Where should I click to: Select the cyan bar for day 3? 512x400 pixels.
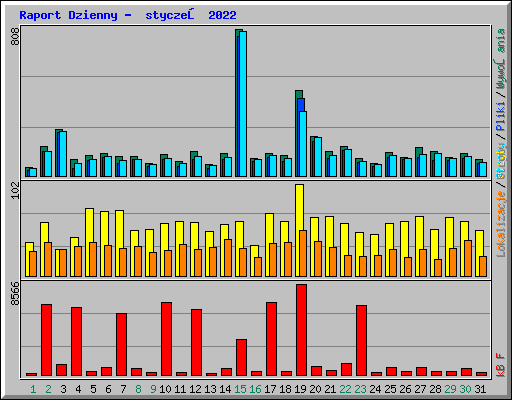[x=63, y=154]
